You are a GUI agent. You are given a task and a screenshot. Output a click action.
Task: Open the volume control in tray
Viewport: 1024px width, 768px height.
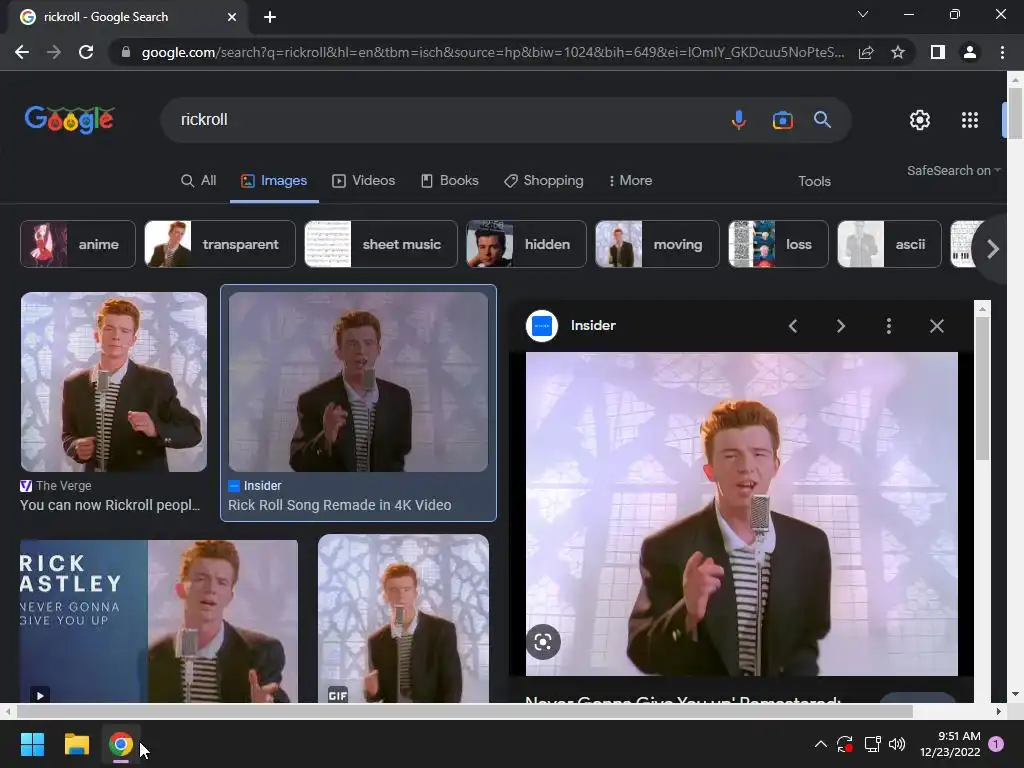pos(897,744)
